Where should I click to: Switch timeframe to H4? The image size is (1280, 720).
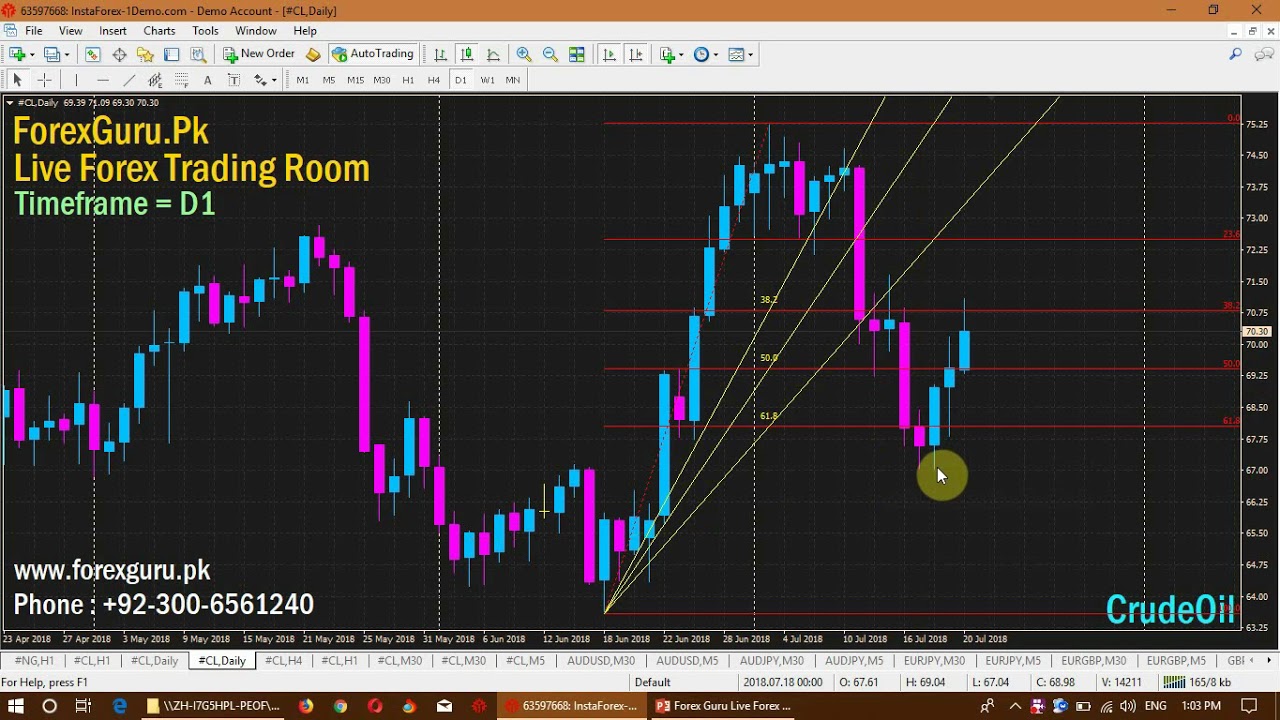pyautogui.click(x=434, y=80)
